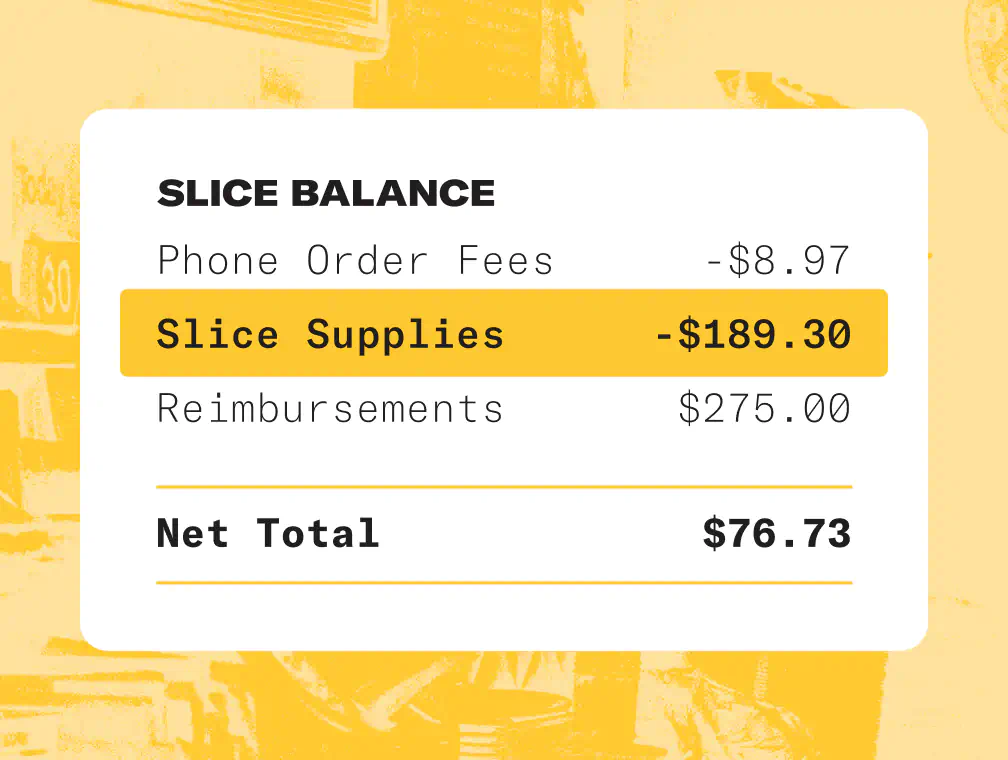Click the yellow divider below Net Total
Viewport: 1008px width, 760px height.
pos(504,583)
